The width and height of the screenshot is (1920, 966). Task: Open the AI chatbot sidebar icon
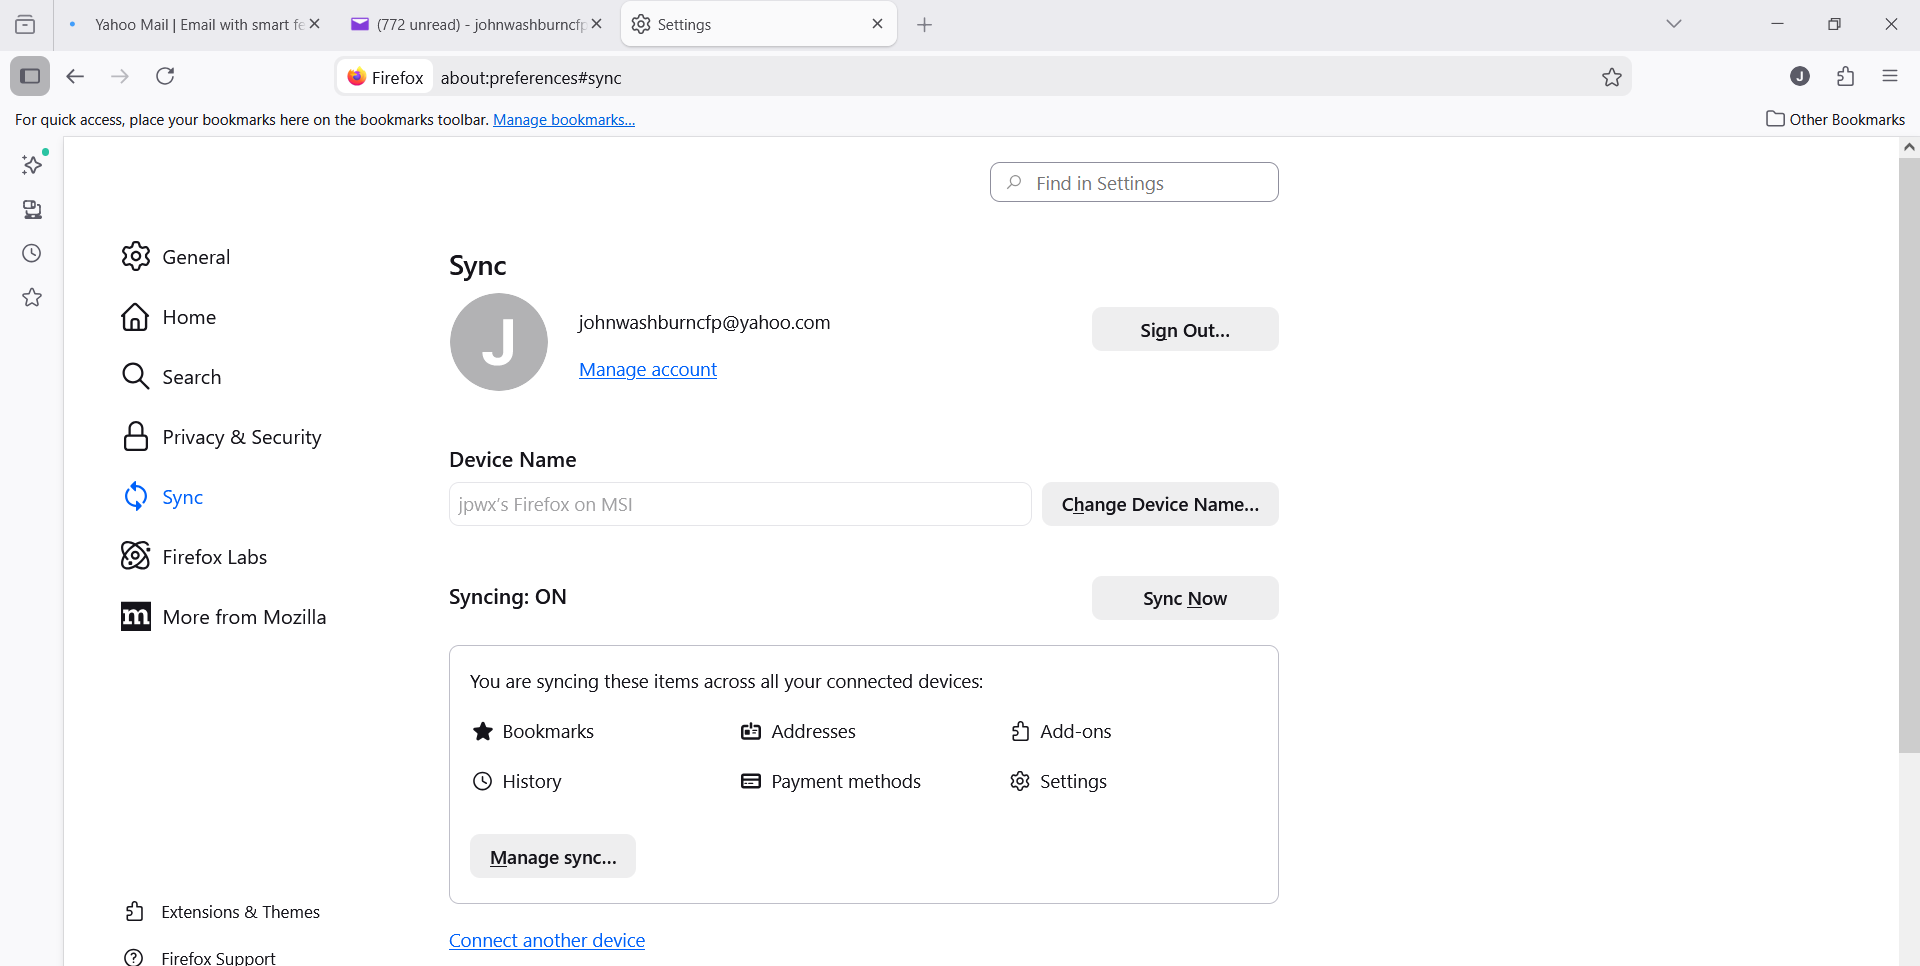[32, 165]
